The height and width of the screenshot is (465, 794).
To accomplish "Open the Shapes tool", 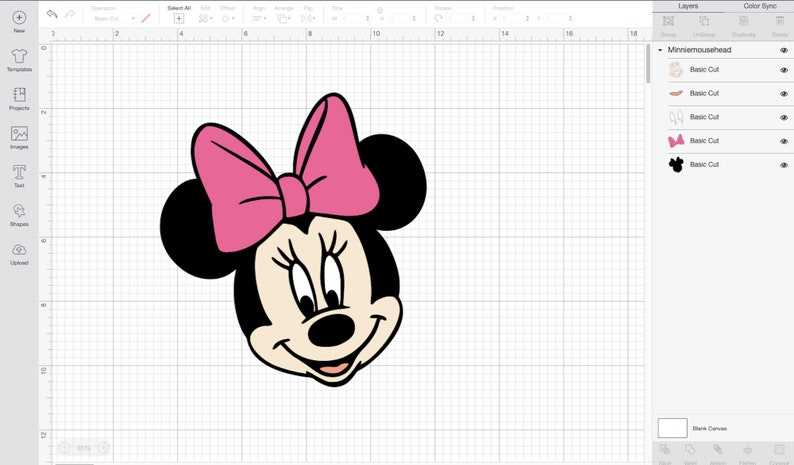I will [x=19, y=211].
